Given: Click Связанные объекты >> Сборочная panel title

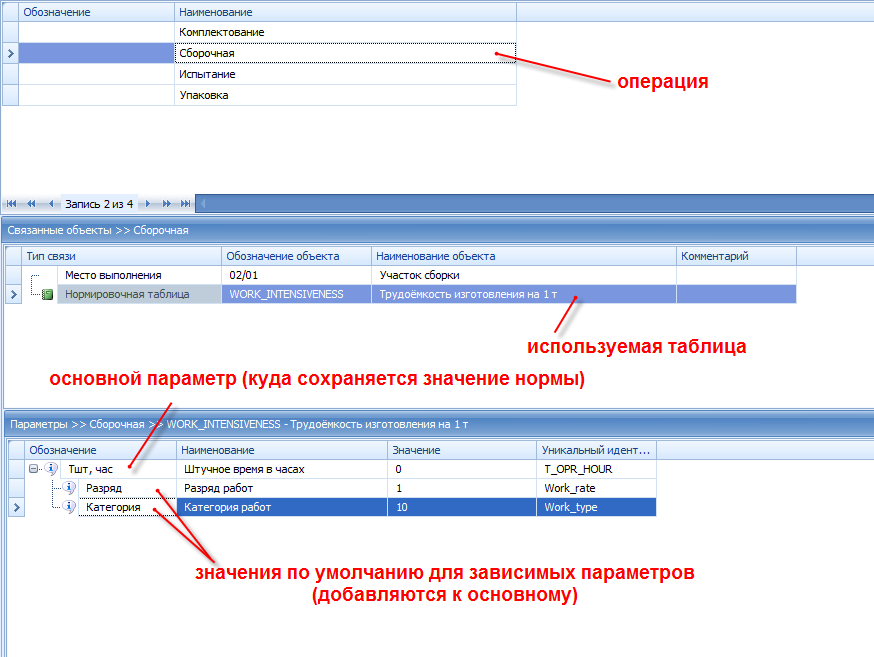Looking at the screenshot, I should point(98,230).
